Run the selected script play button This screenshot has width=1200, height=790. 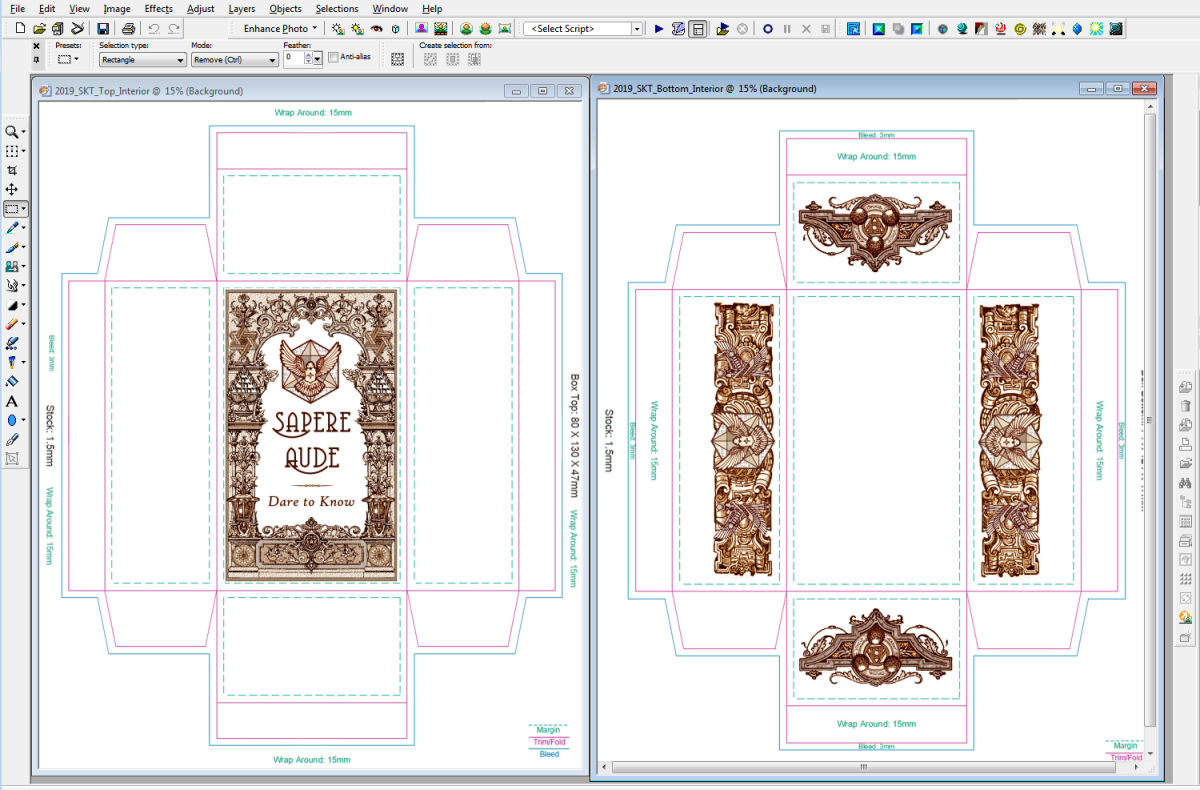[659, 29]
